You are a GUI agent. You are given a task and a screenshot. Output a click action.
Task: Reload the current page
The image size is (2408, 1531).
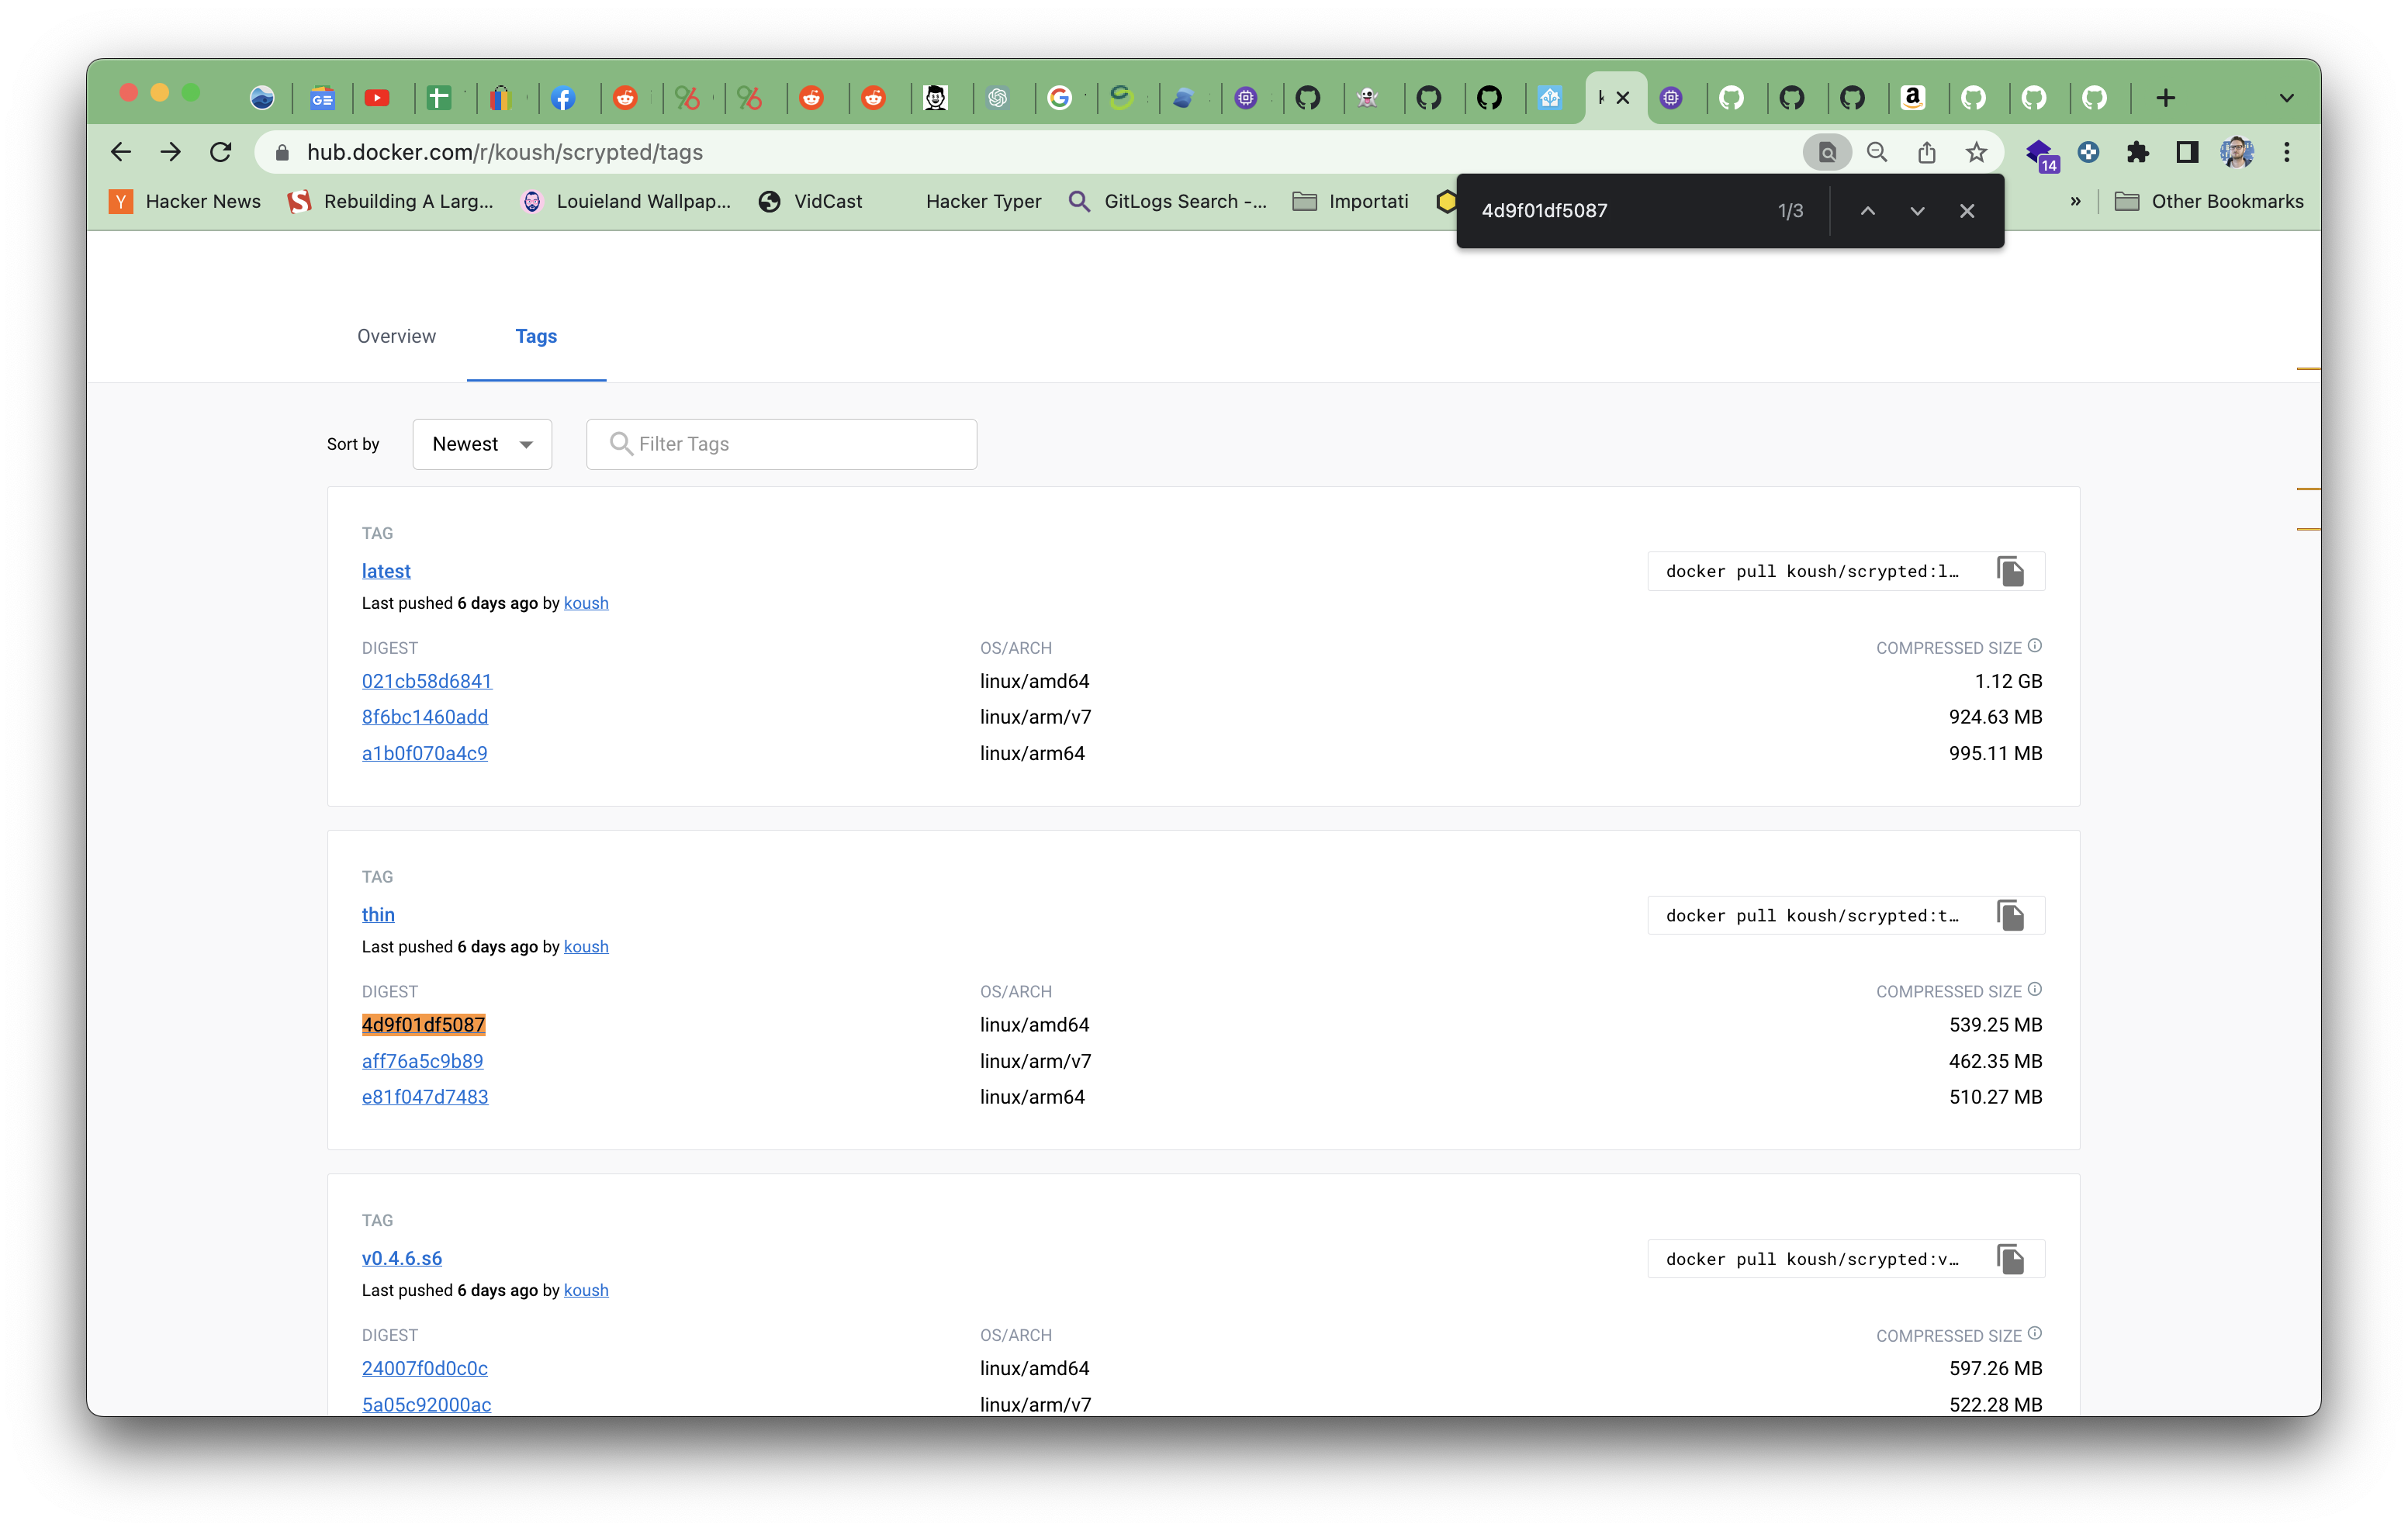pos(220,152)
